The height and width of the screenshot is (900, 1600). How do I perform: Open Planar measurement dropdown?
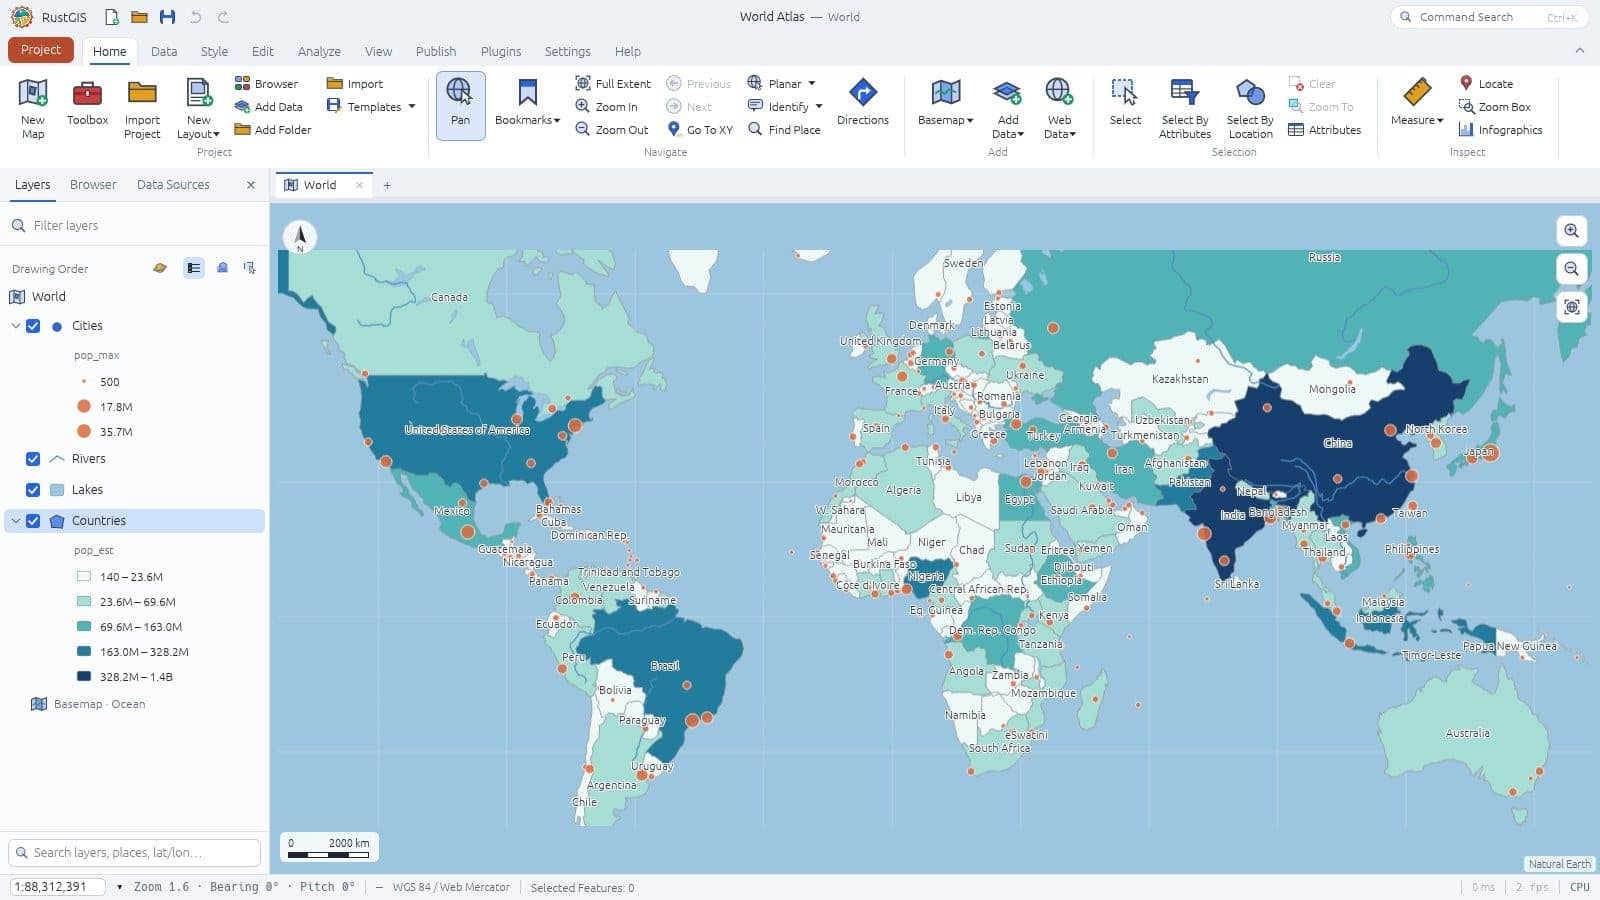coord(782,84)
